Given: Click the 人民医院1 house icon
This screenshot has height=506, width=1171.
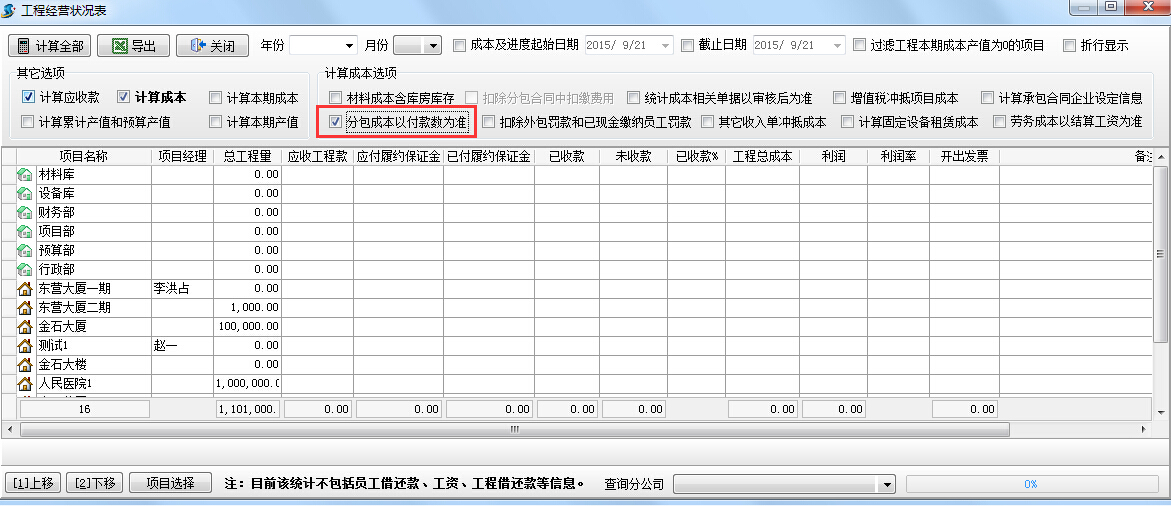Looking at the screenshot, I should pos(25,384).
